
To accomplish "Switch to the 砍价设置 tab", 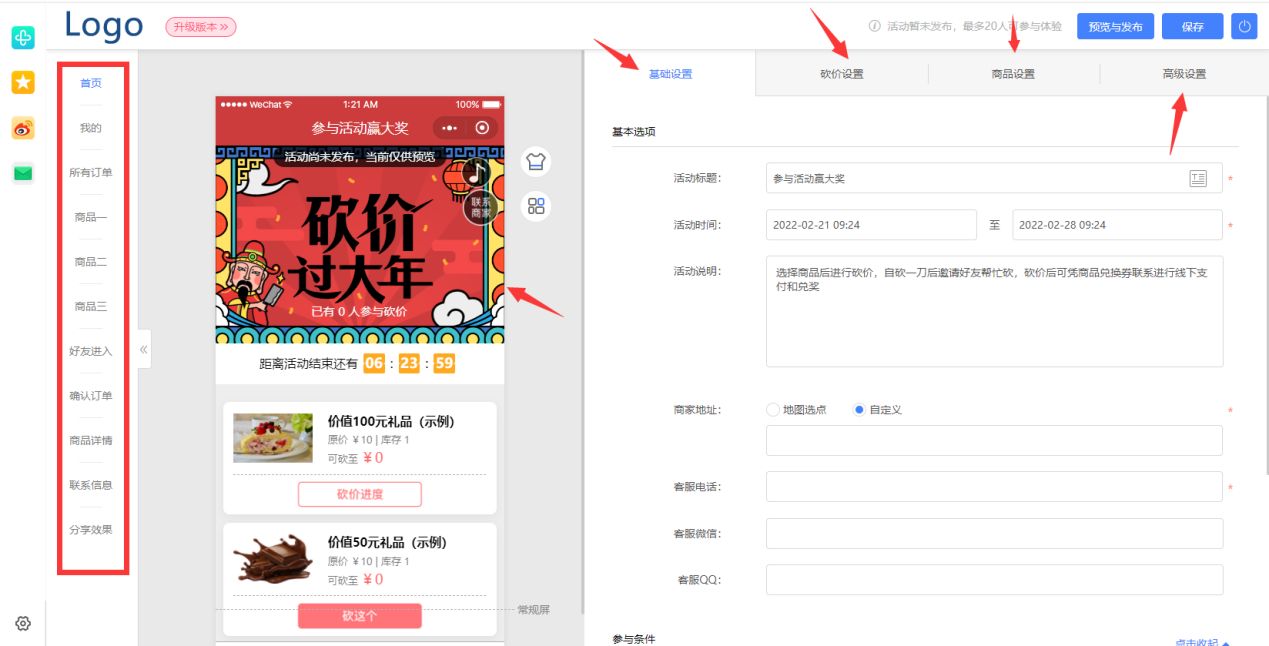I will [842, 74].
